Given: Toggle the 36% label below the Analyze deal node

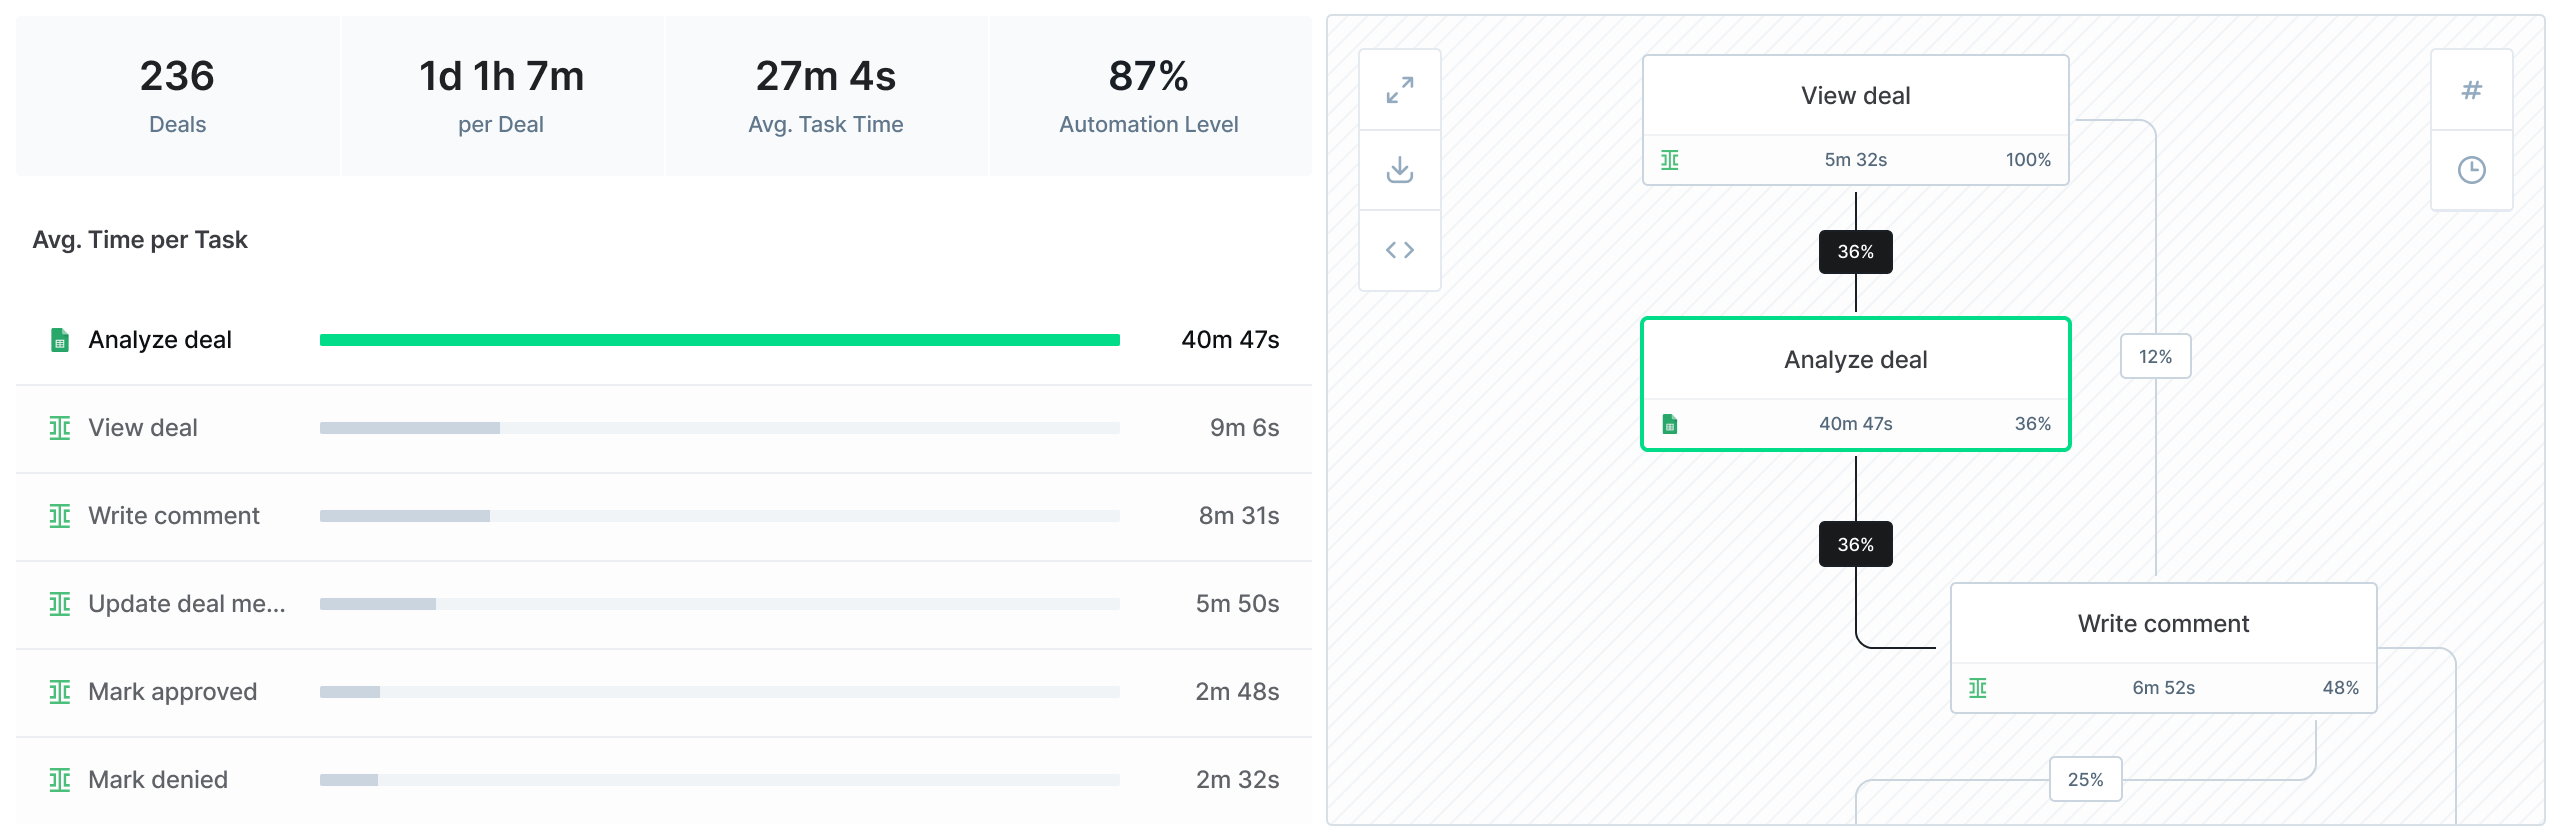Looking at the screenshot, I should tap(1855, 544).
